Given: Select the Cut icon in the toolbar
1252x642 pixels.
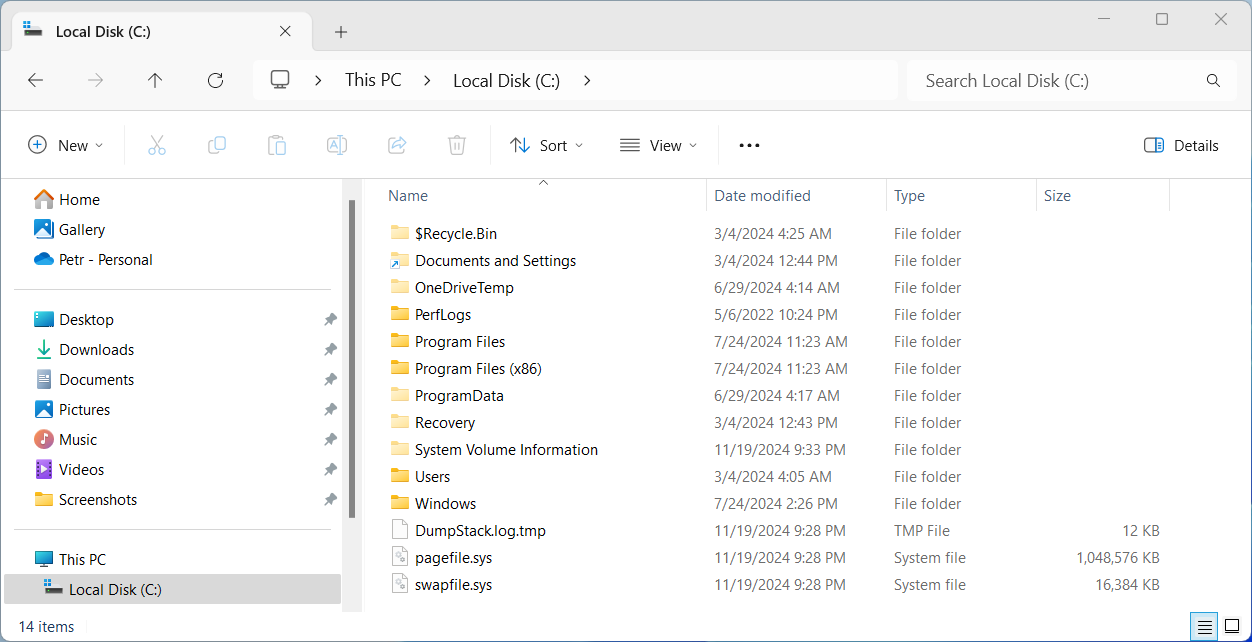Looking at the screenshot, I should [156, 145].
